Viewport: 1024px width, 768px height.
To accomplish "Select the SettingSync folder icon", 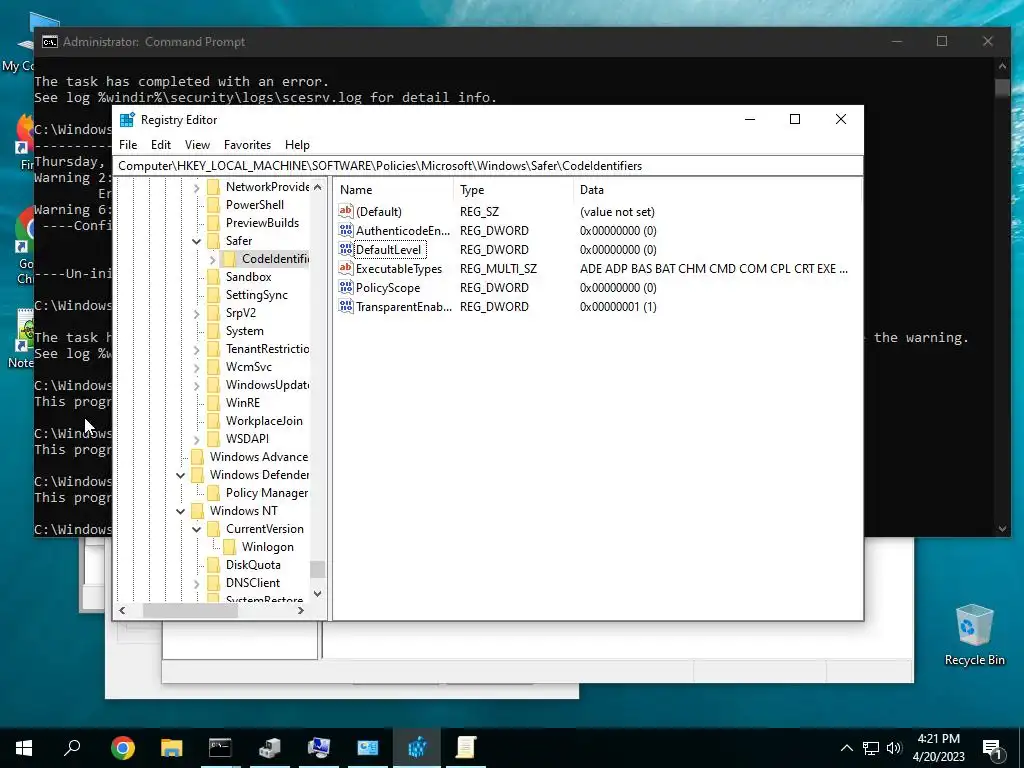I will (x=214, y=295).
